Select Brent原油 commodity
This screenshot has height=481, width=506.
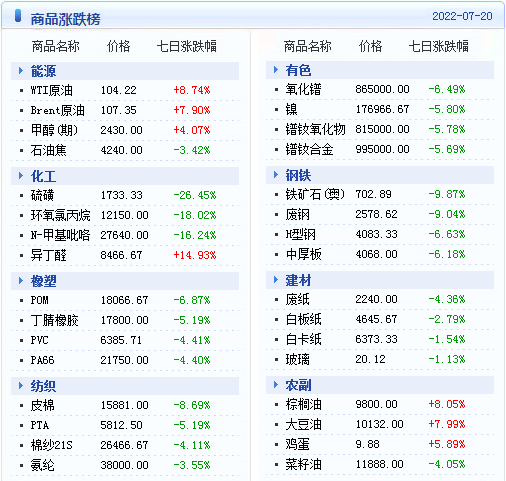pyautogui.click(x=58, y=110)
